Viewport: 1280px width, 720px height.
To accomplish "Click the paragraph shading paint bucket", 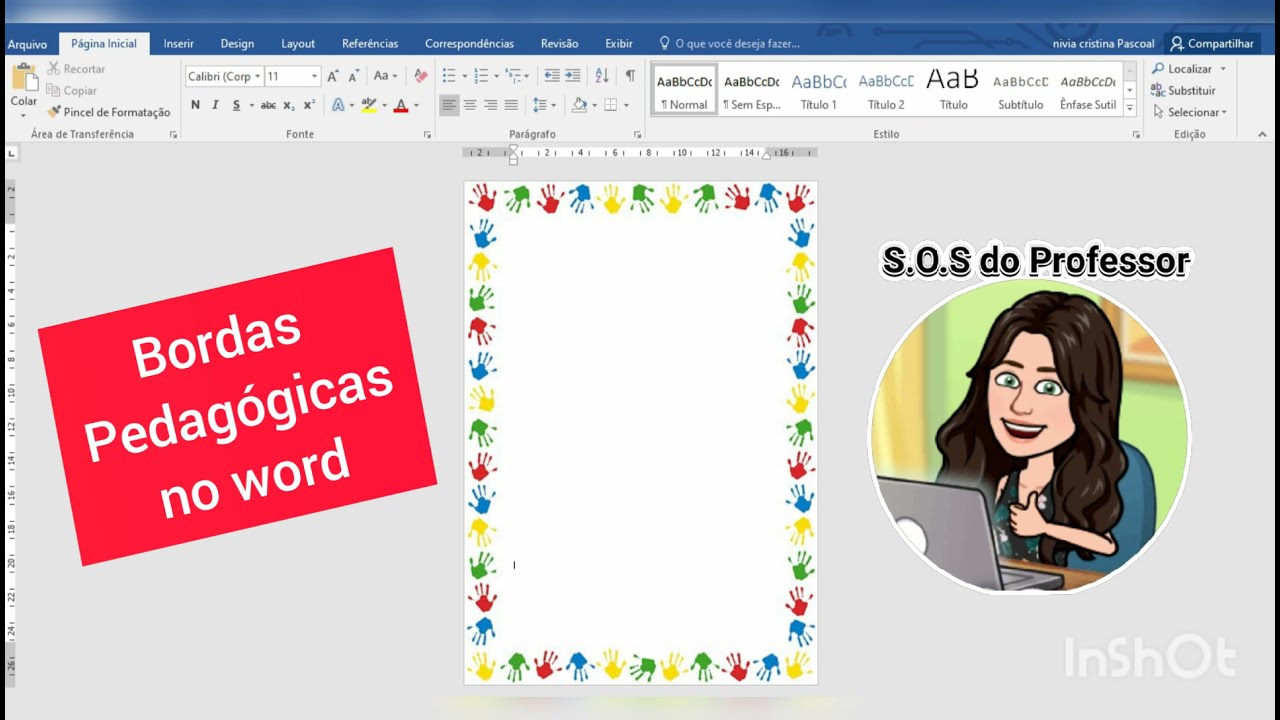I will pos(579,105).
